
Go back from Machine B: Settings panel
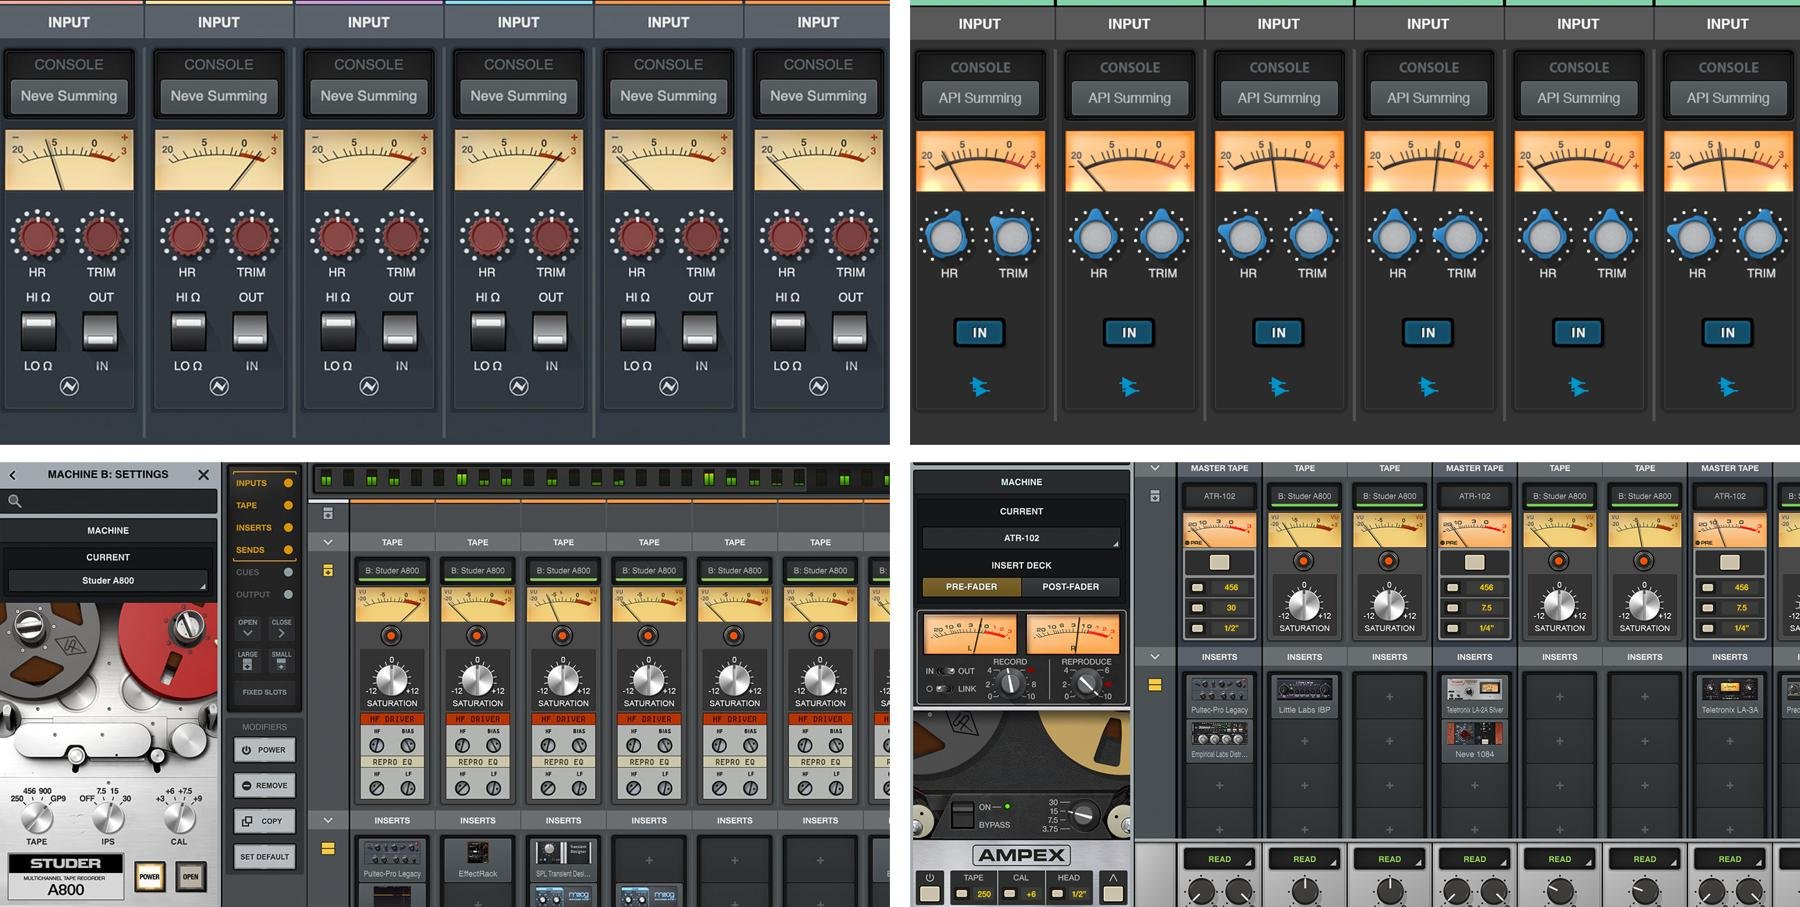(x=12, y=475)
